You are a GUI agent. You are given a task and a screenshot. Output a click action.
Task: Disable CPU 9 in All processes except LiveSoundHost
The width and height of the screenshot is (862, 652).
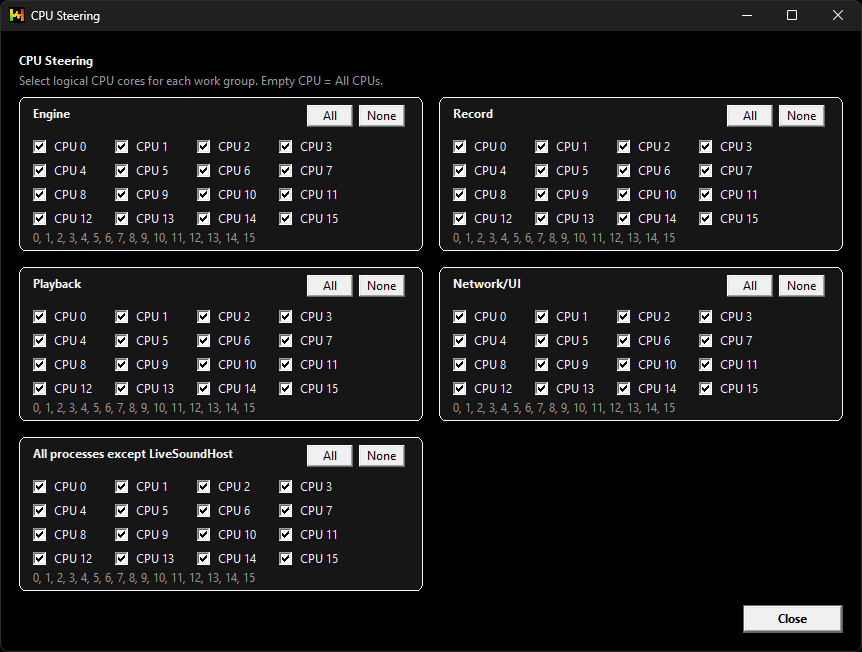point(121,534)
